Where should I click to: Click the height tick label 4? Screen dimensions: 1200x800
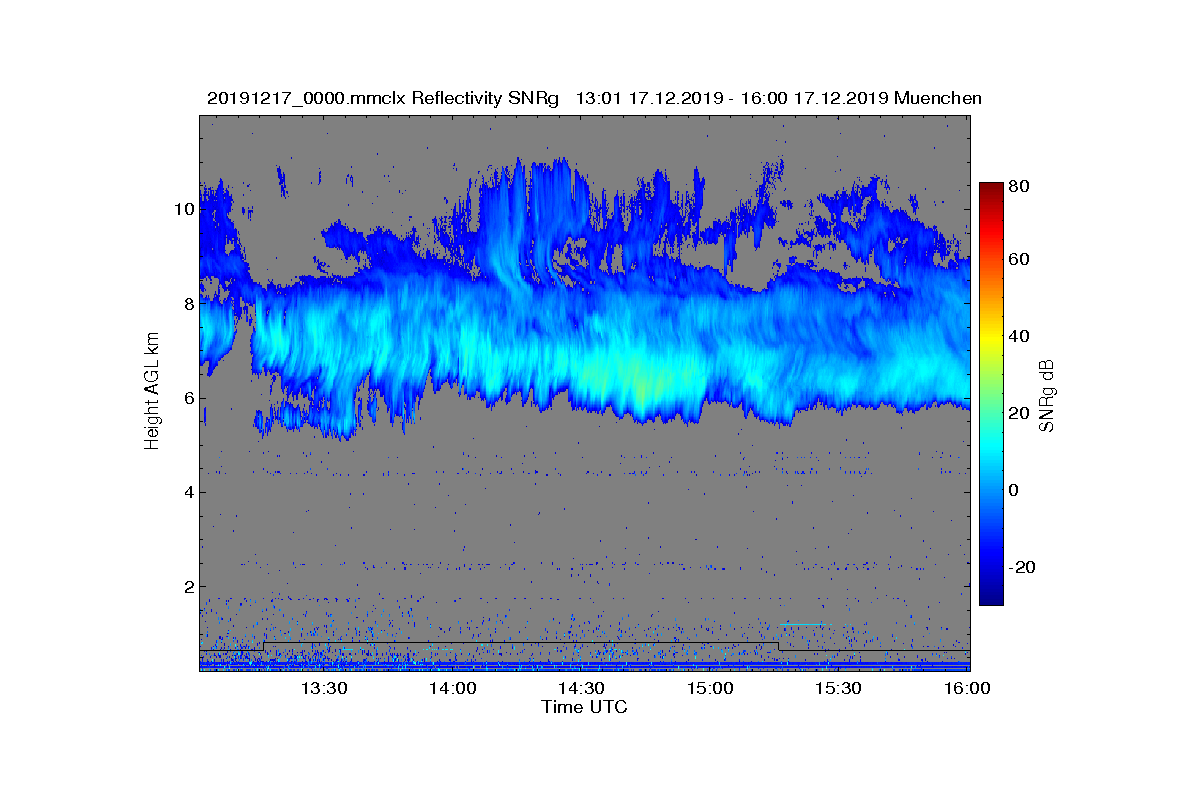coord(187,492)
